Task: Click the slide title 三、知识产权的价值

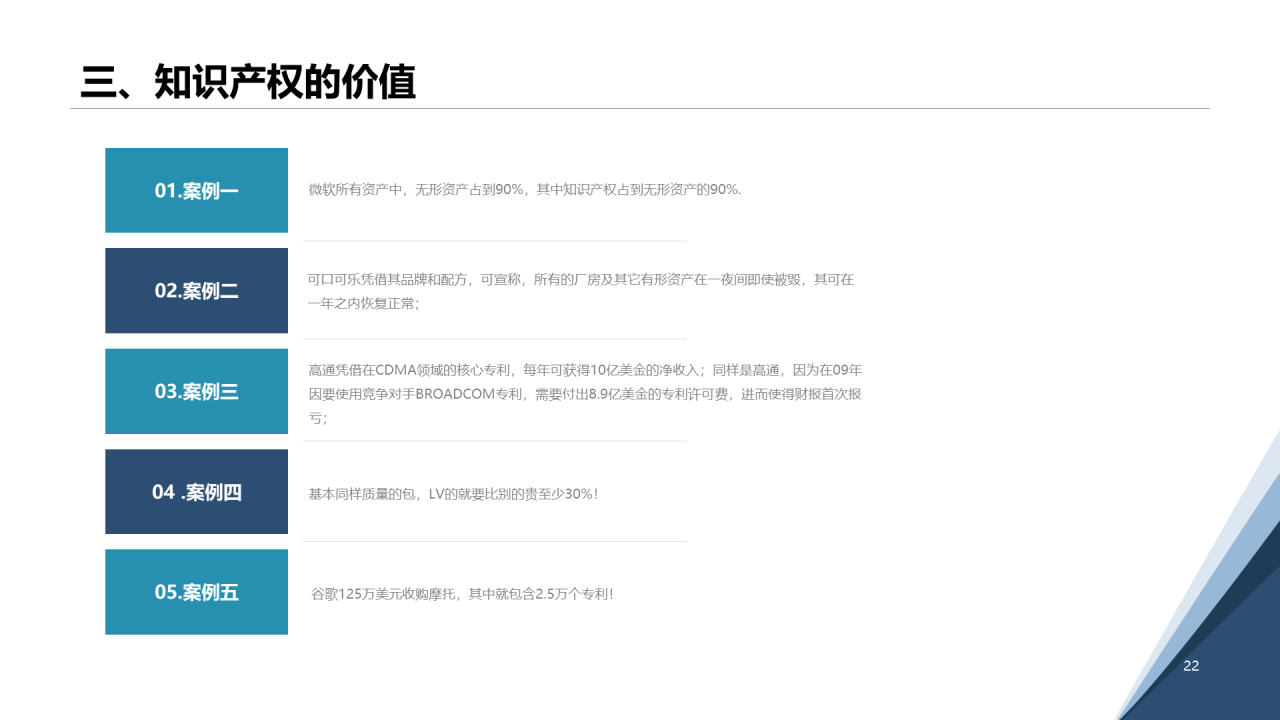Action: (252, 82)
